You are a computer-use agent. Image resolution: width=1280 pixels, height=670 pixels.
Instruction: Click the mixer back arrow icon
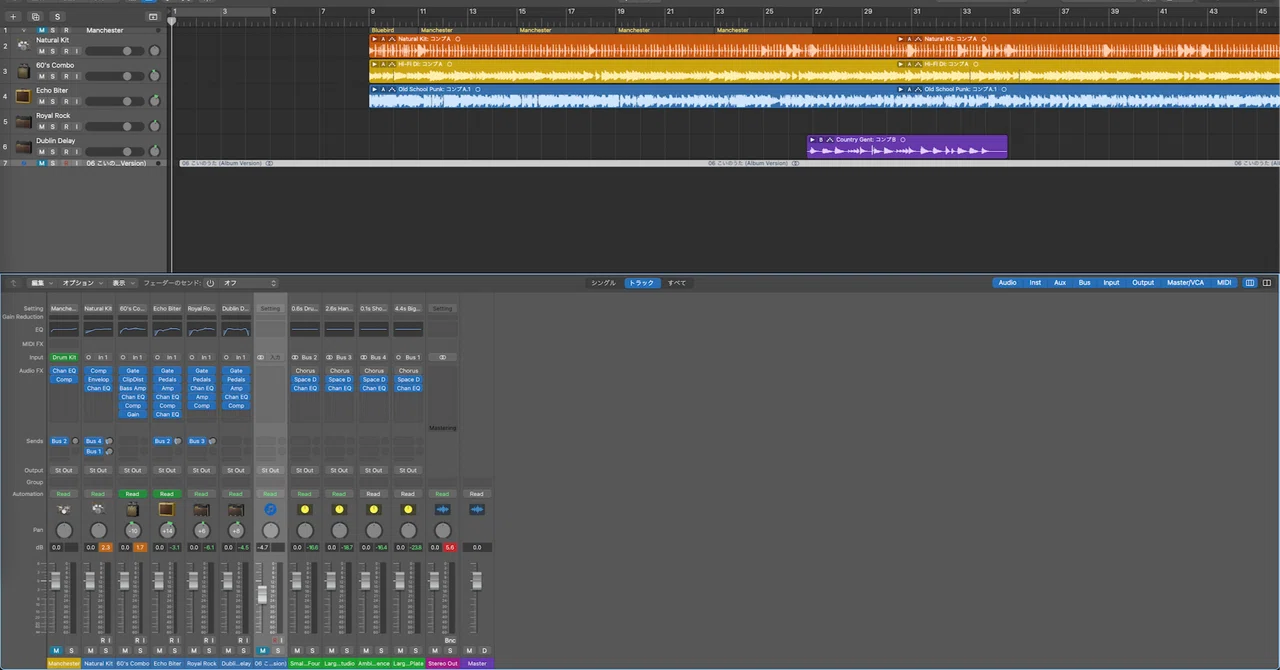tap(15, 283)
